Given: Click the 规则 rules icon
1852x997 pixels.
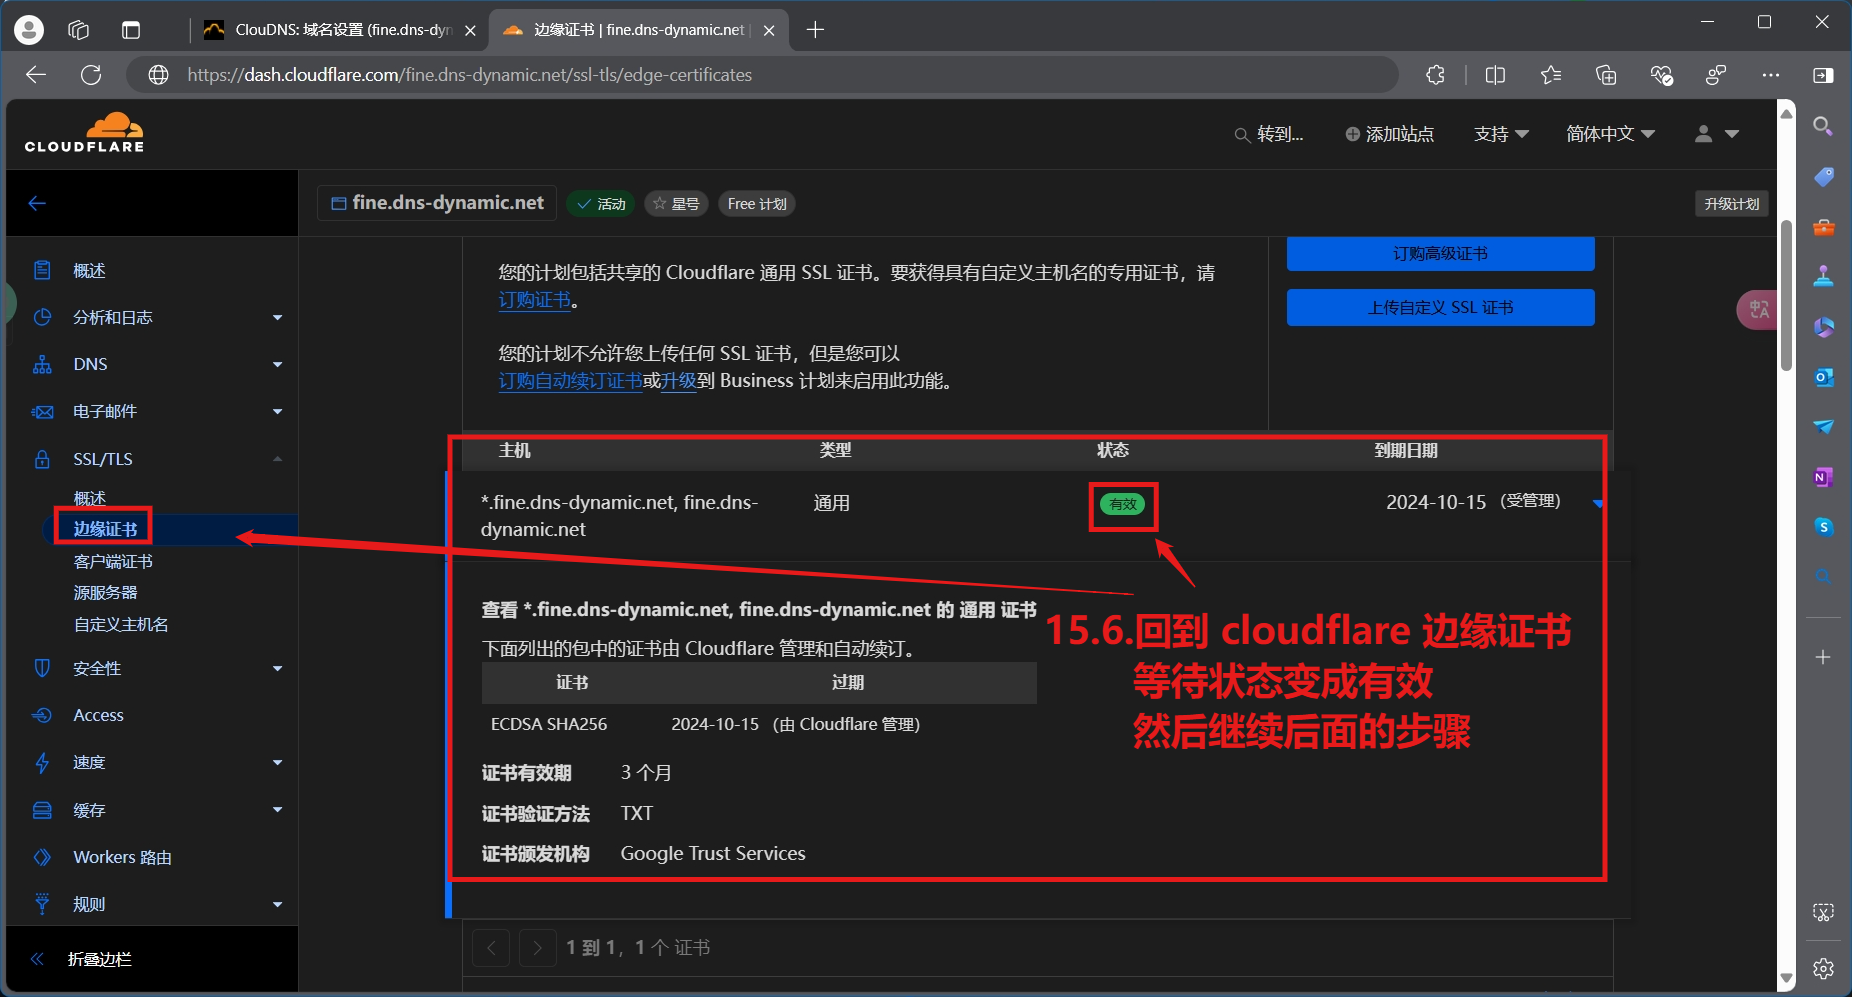Looking at the screenshot, I should tap(42, 904).
